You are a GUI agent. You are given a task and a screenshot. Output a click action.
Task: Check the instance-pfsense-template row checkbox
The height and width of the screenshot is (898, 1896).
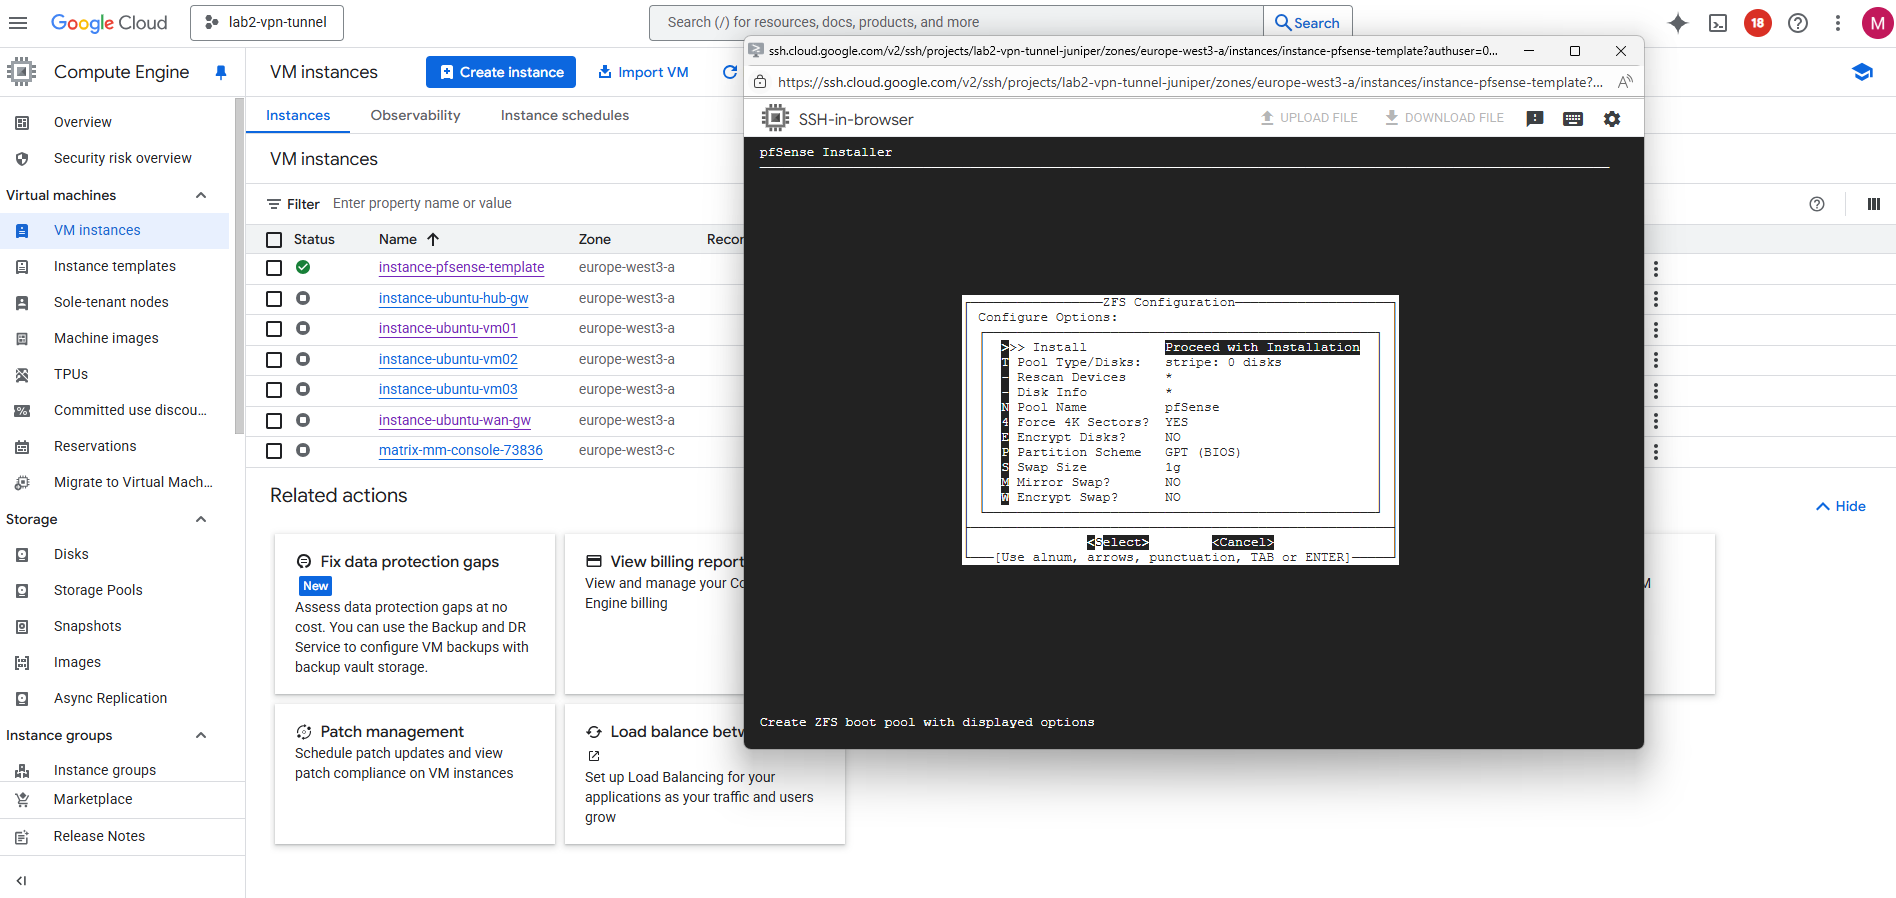pos(274,268)
